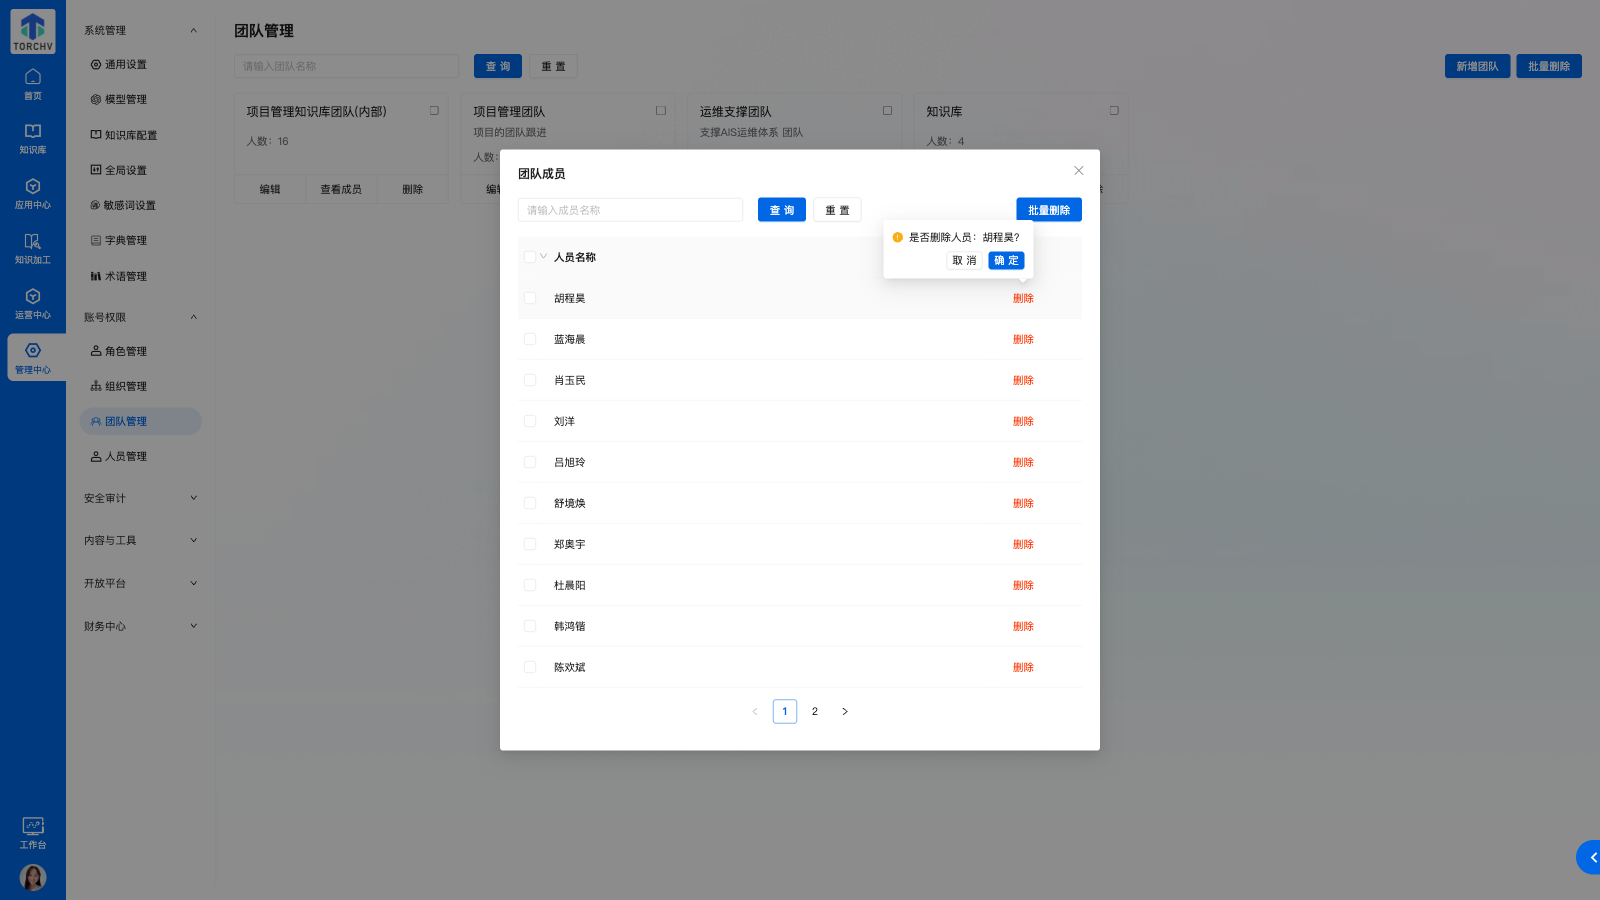Open 知识加工 from the left sidebar
The image size is (1600, 900).
pyautogui.click(x=33, y=248)
